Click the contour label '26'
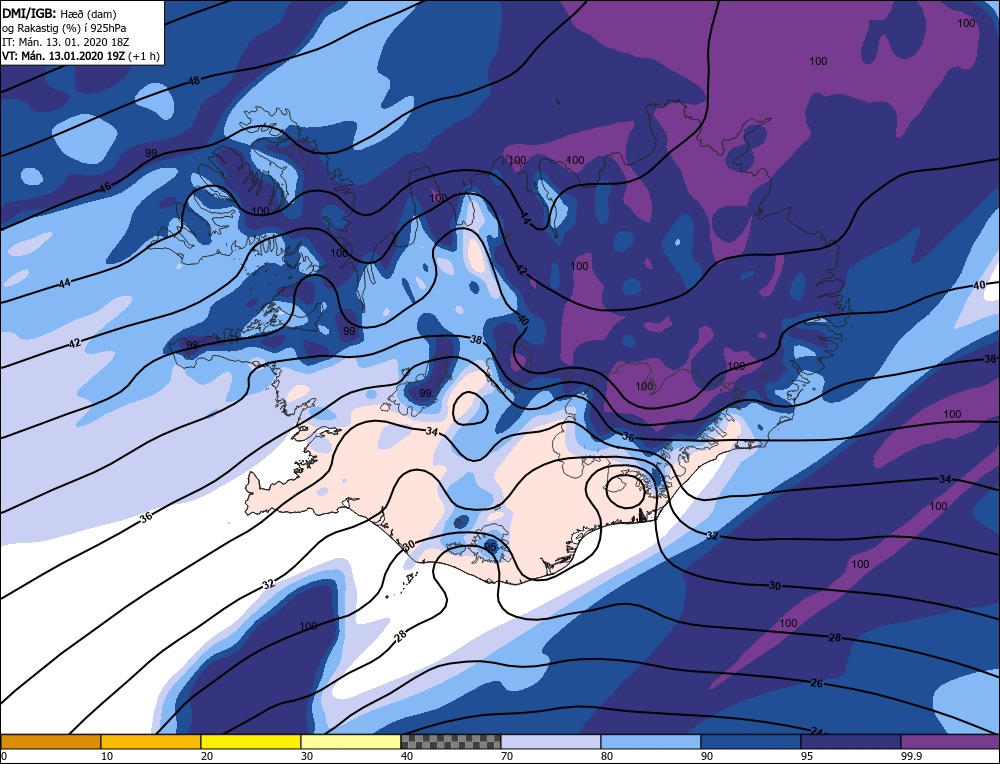Image resolution: width=1000 pixels, height=764 pixels. tap(816, 683)
